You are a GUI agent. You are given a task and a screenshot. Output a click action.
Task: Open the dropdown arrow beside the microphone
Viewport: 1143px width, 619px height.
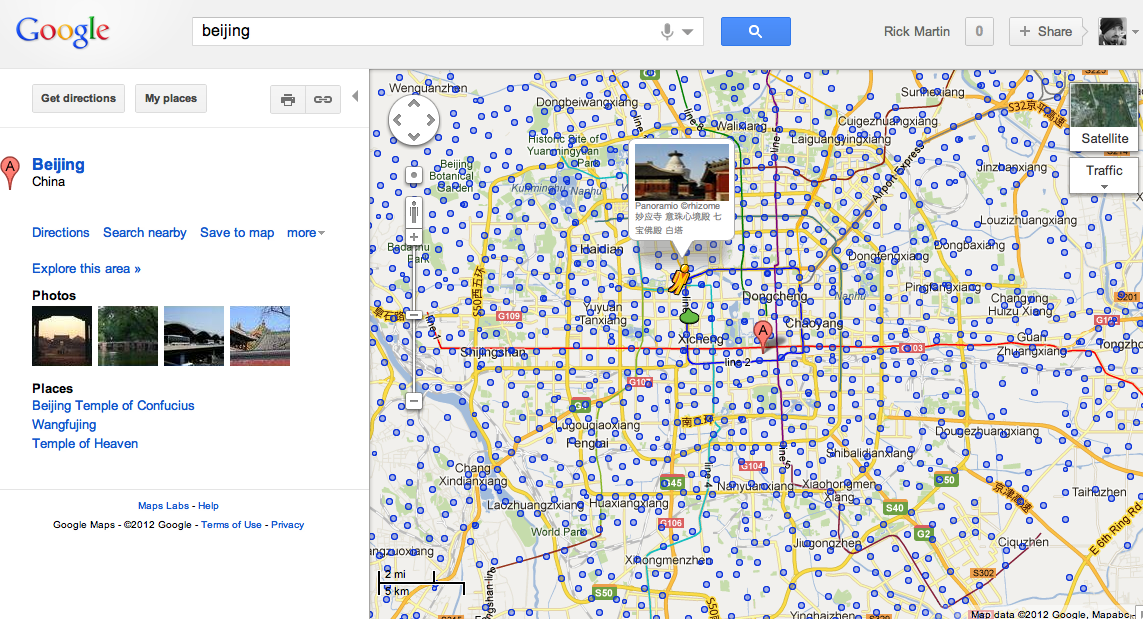click(687, 32)
